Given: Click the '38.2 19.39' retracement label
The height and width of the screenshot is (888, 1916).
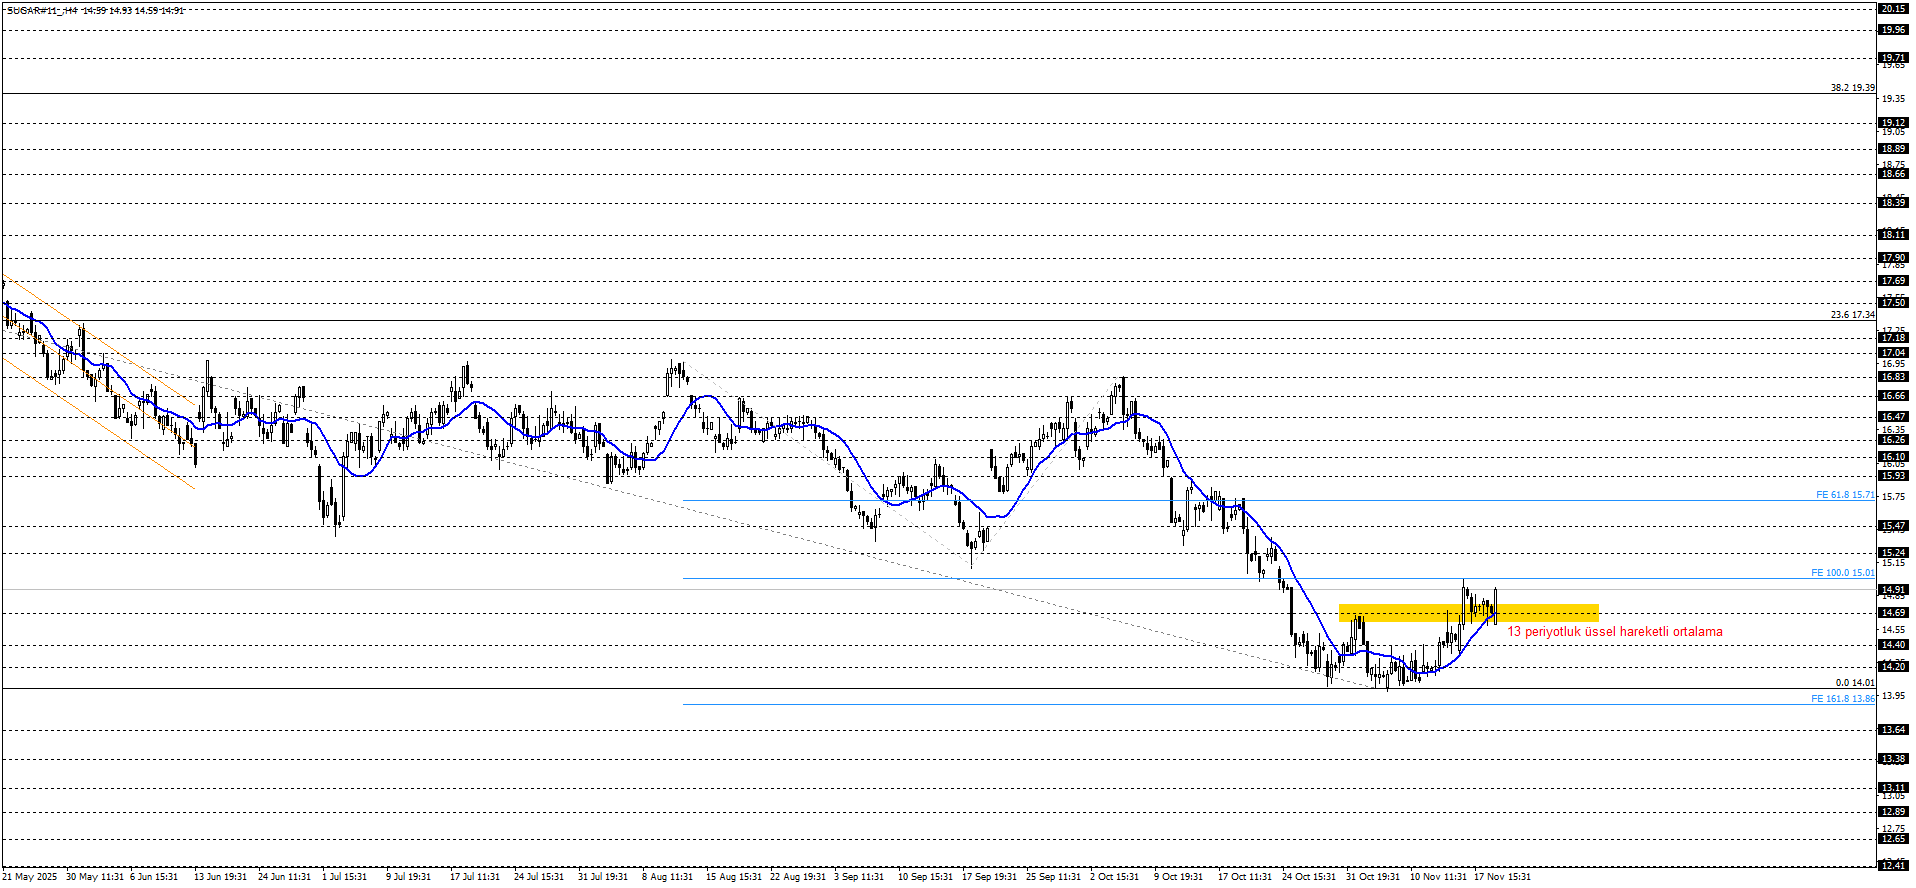Looking at the screenshot, I should pos(1852,88).
